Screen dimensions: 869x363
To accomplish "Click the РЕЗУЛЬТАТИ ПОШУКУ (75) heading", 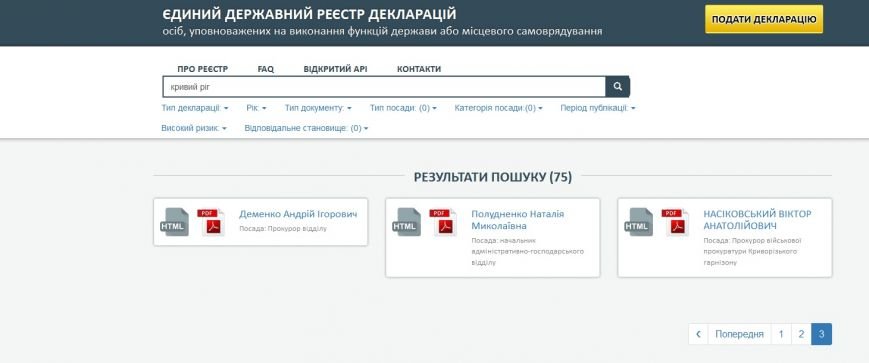I will coord(493,177).
